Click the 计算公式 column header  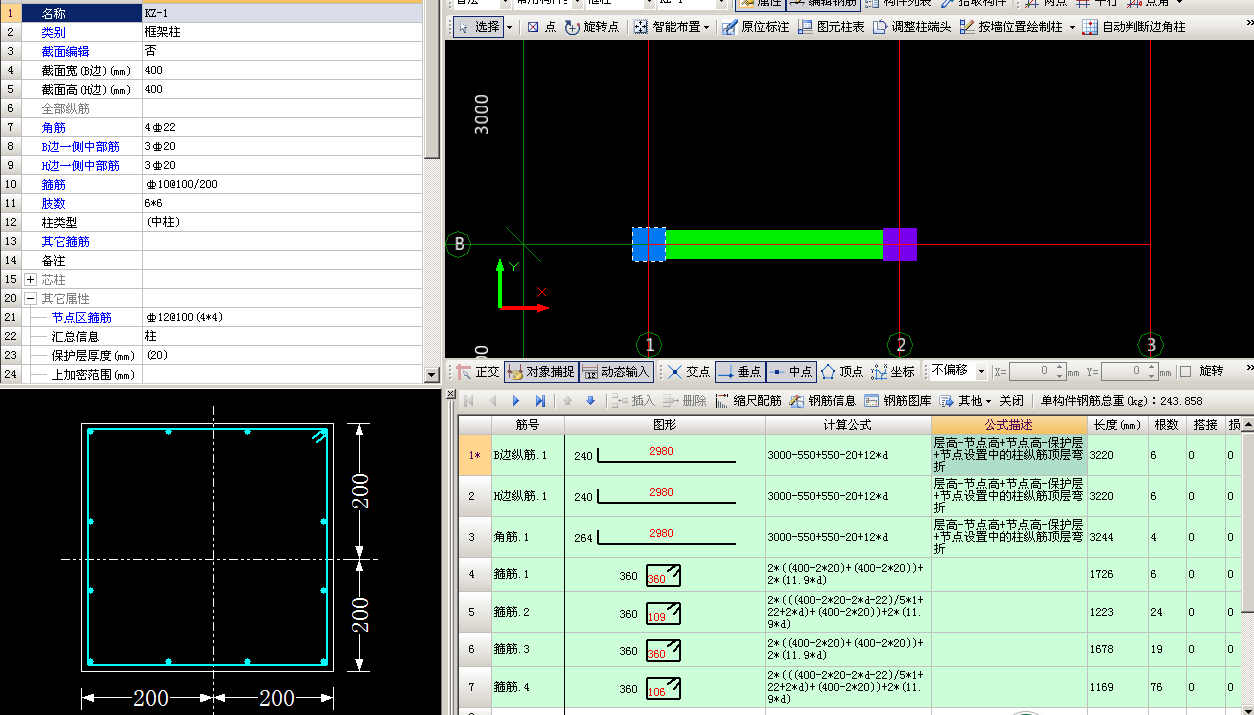848,425
